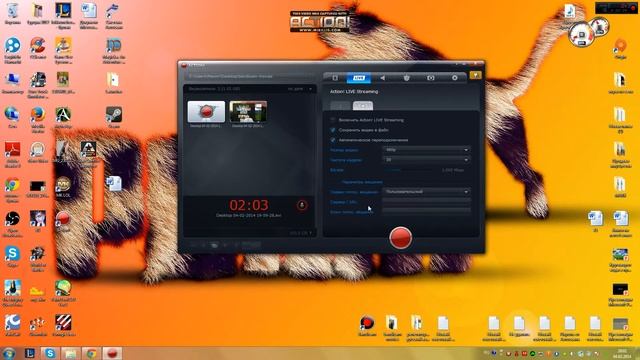Viewport: 640px width, 360px height.
Task: Click the server URL input field
Action: click(427, 201)
